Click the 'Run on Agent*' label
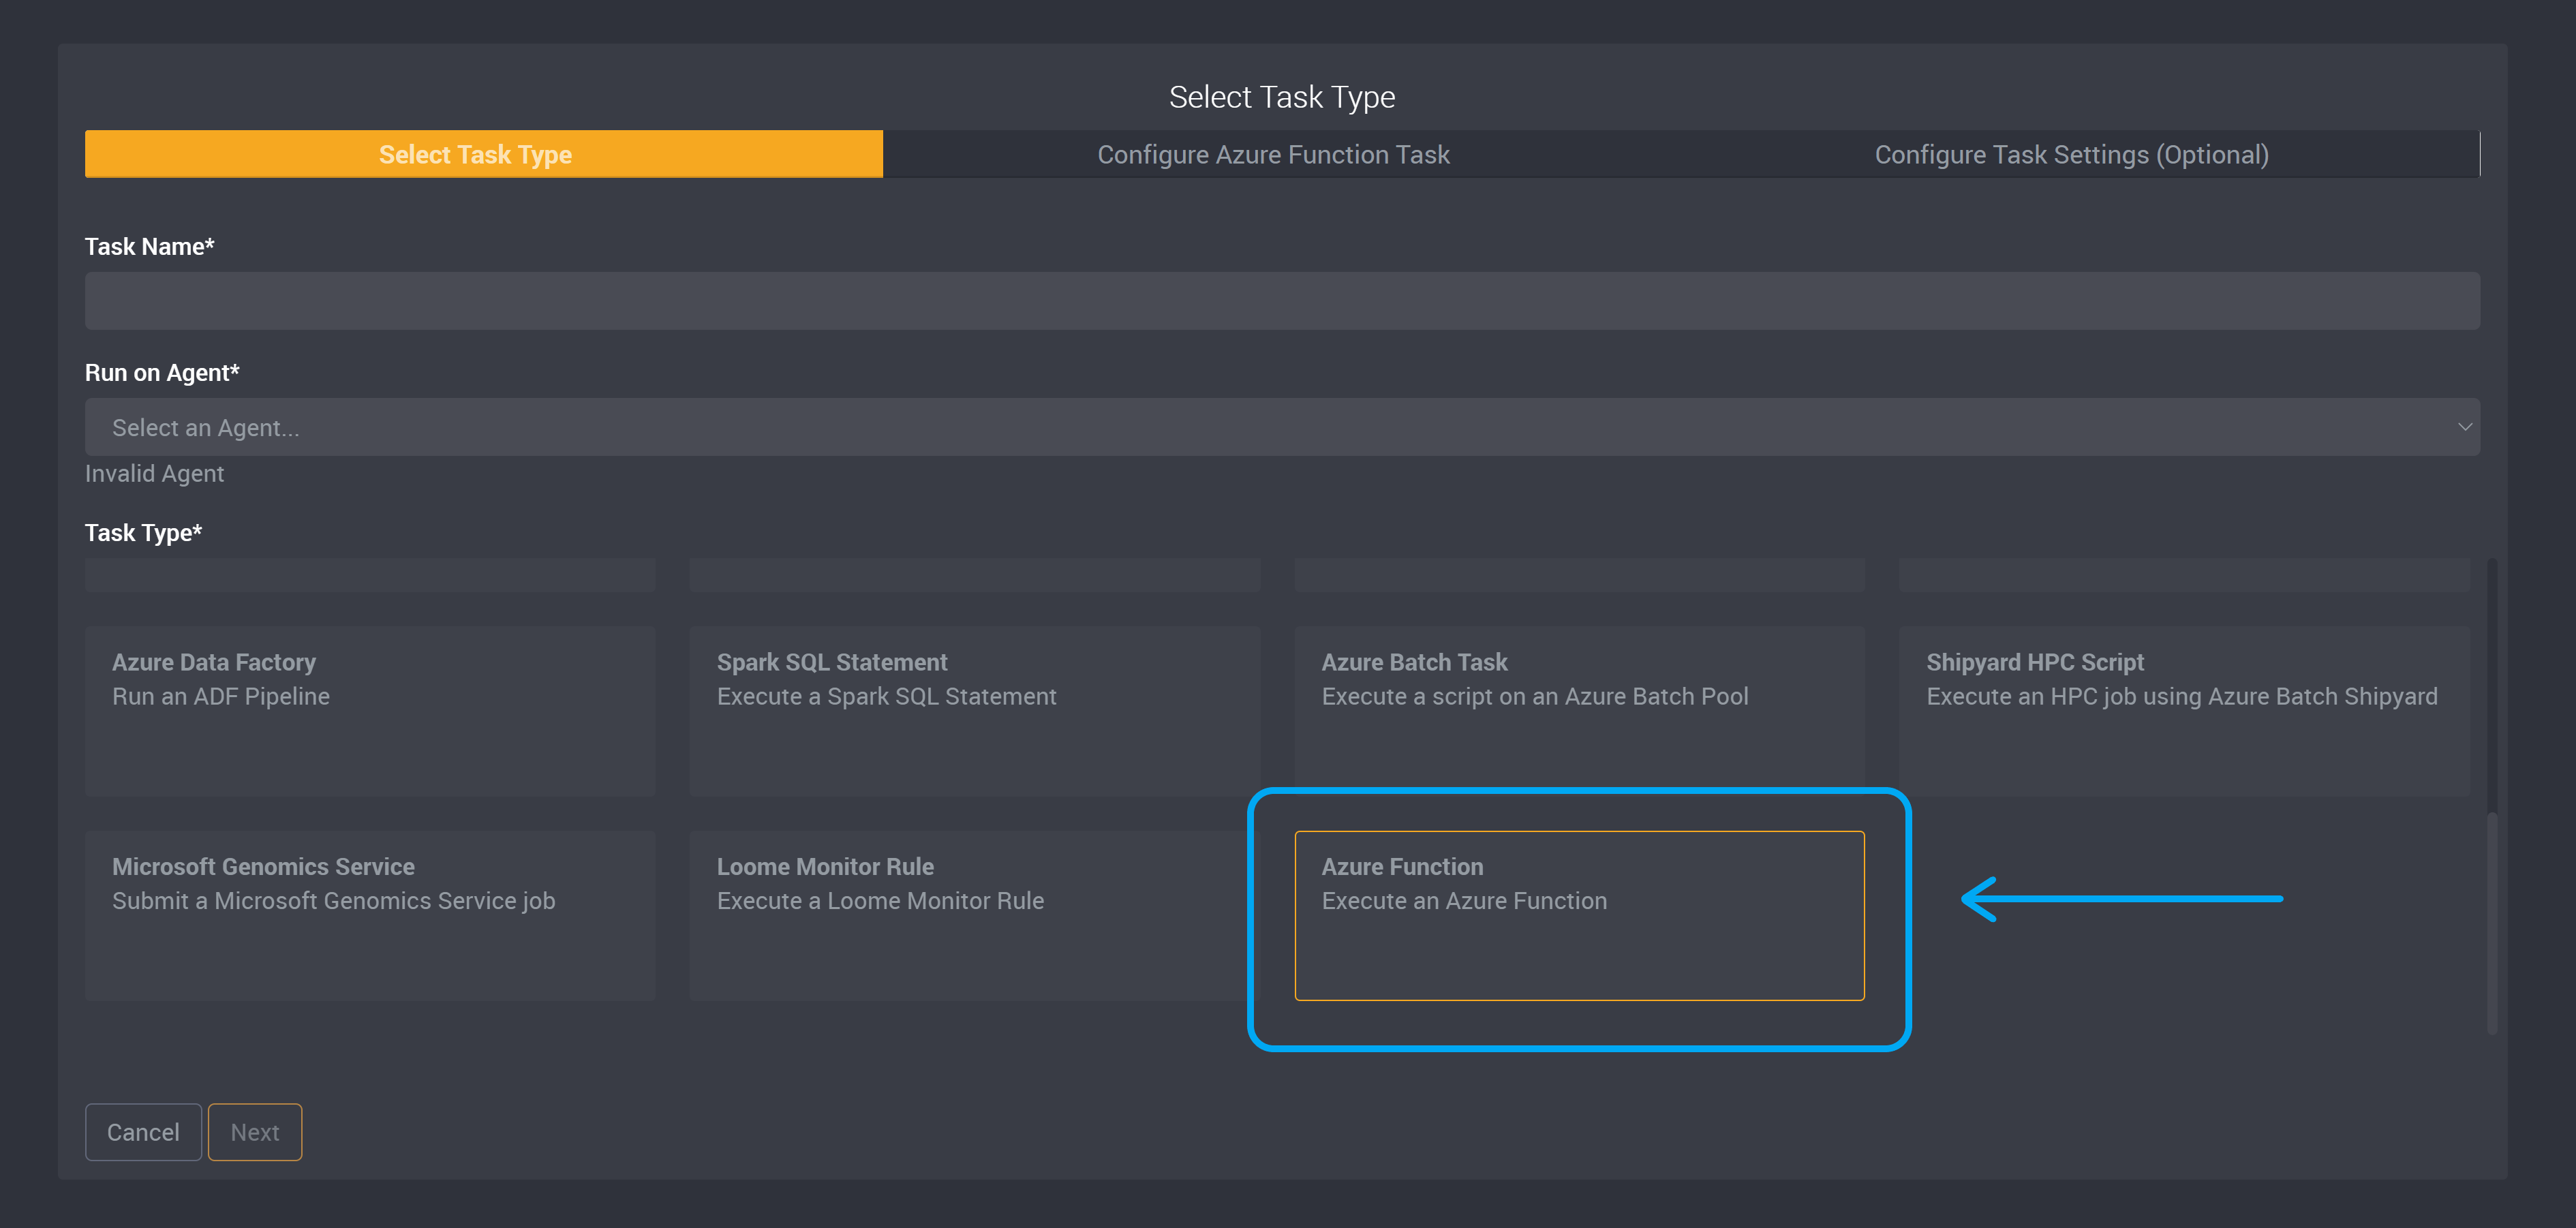Image resolution: width=2576 pixels, height=1228 pixels. pyautogui.click(x=162, y=373)
